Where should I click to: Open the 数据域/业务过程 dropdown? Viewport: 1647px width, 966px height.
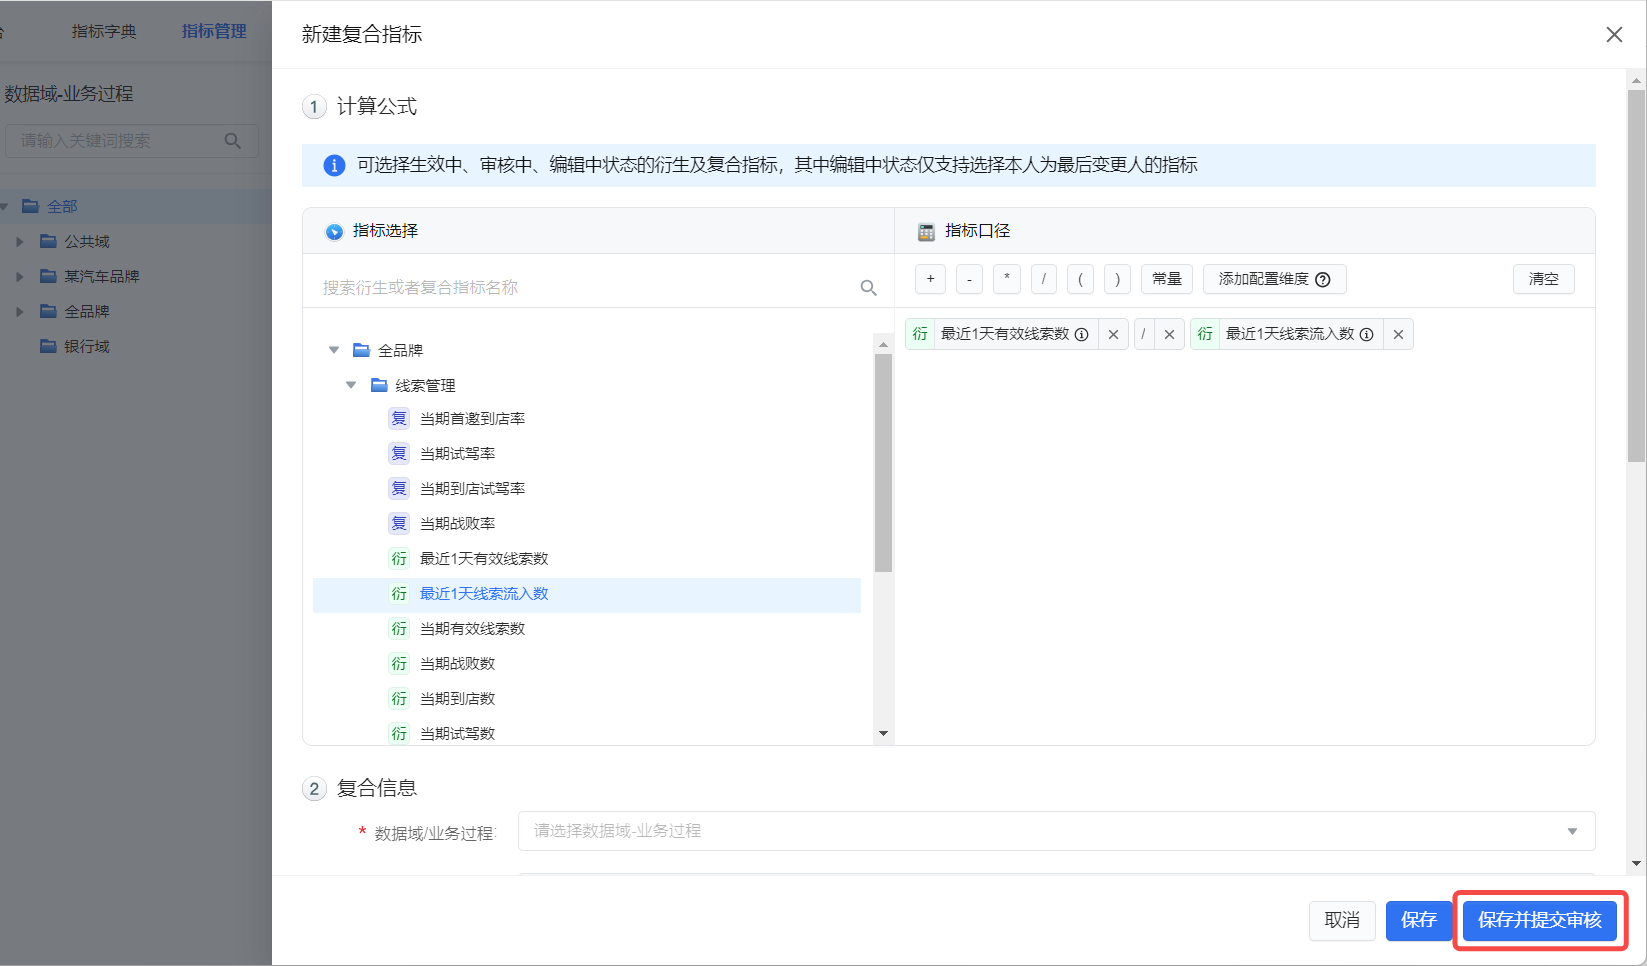(1056, 831)
